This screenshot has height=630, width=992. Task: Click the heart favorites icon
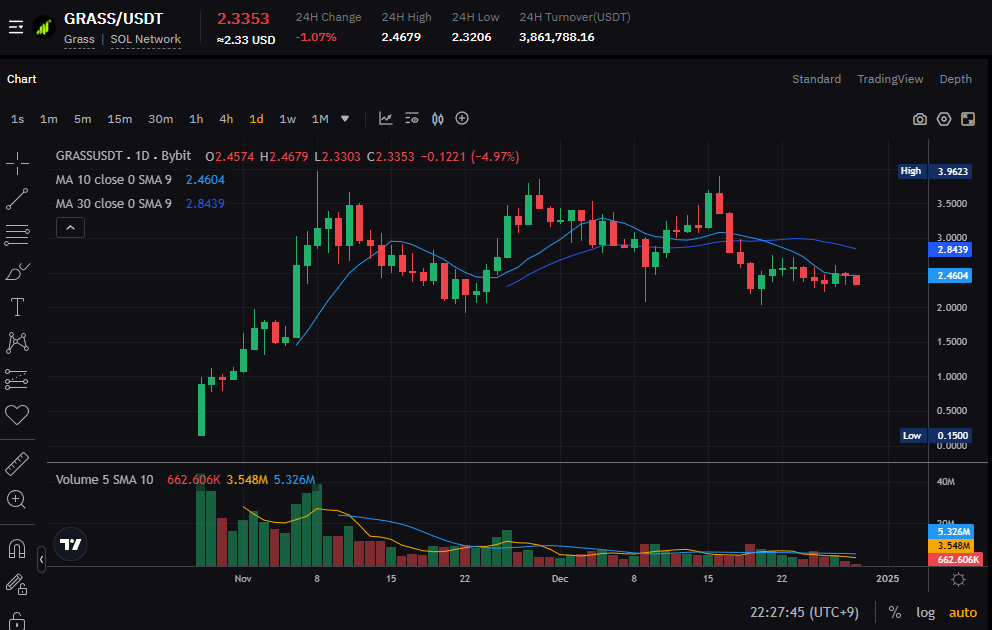tap(17, 415)
